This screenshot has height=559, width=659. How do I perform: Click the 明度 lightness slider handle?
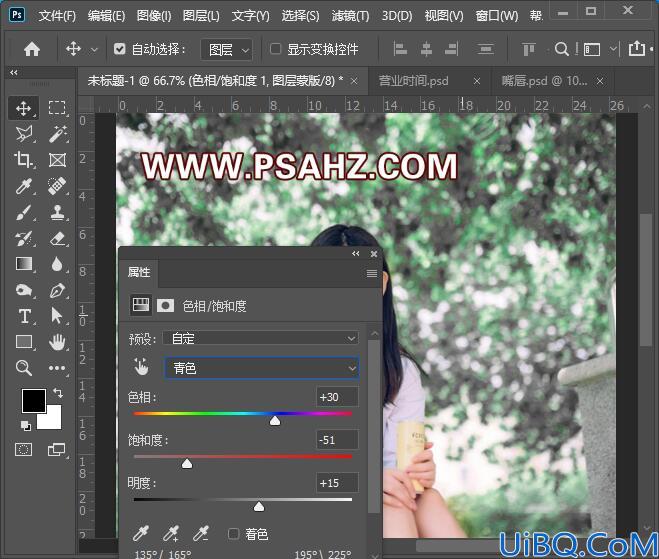259,506
